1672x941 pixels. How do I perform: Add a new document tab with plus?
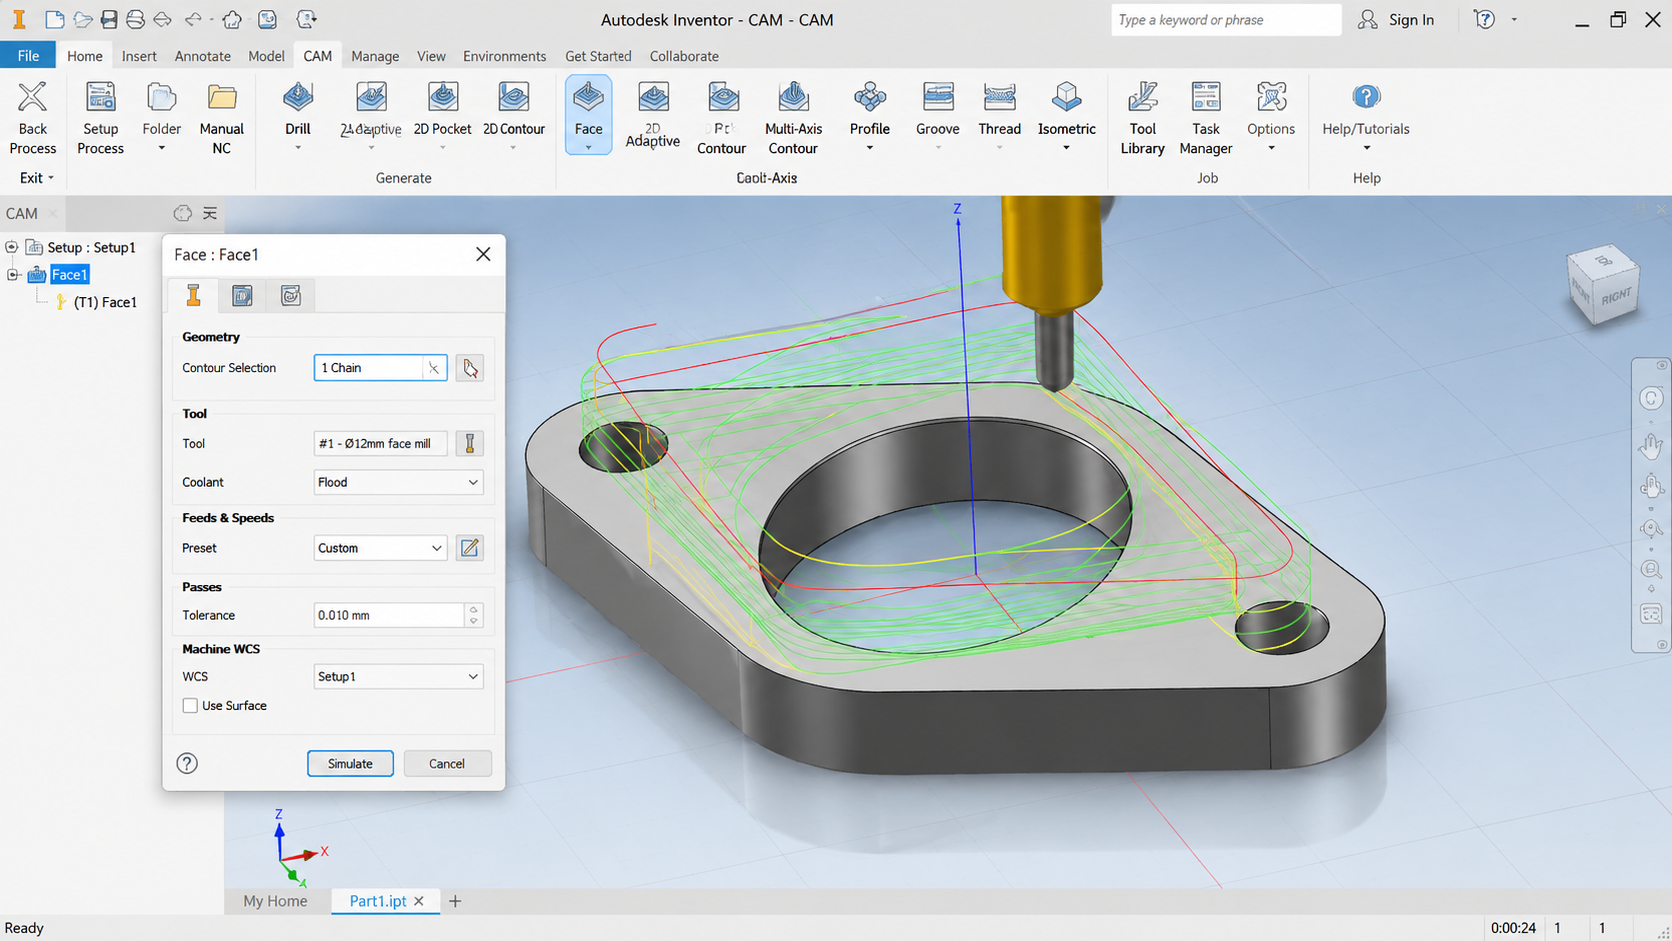tap(455, 901)
